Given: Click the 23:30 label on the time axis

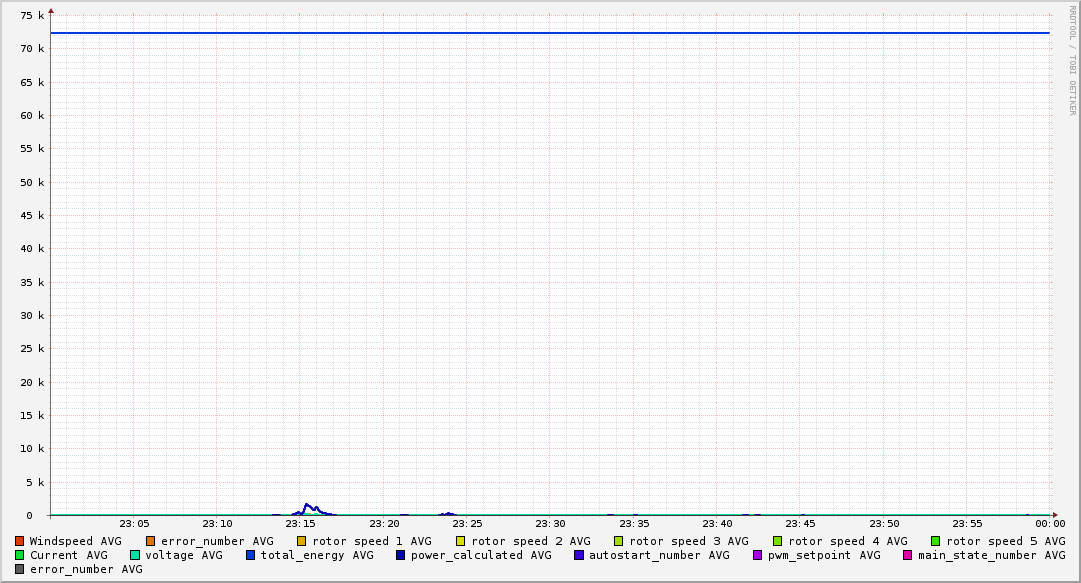Looking at the screenshot, I should [x=550, y=523].
